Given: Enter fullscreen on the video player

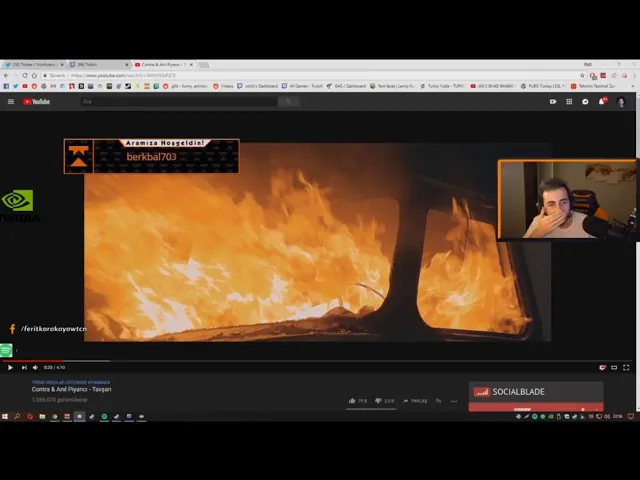Looking at the screenshot, I should (626, 367).
